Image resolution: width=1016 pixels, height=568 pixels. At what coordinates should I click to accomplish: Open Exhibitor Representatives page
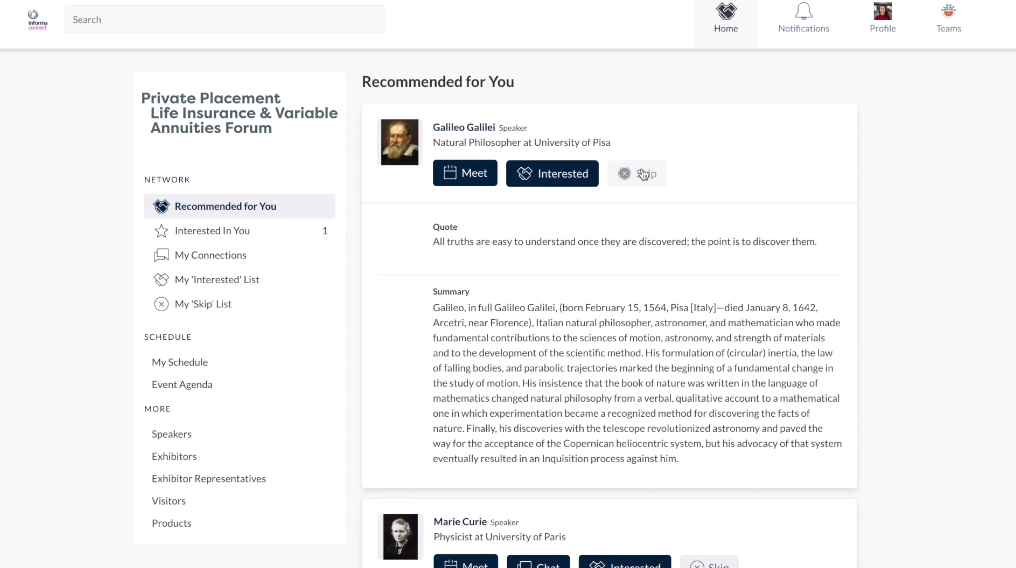[209, 479]
